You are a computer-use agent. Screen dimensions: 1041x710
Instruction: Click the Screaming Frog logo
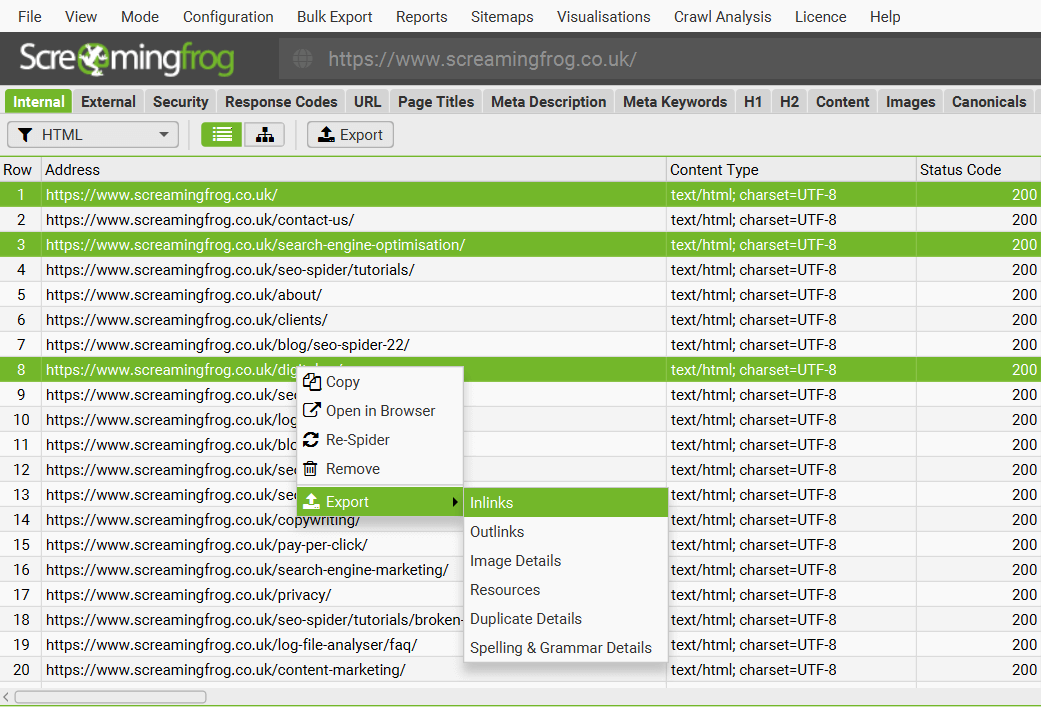pyautogui.click(x=130, y=58)
